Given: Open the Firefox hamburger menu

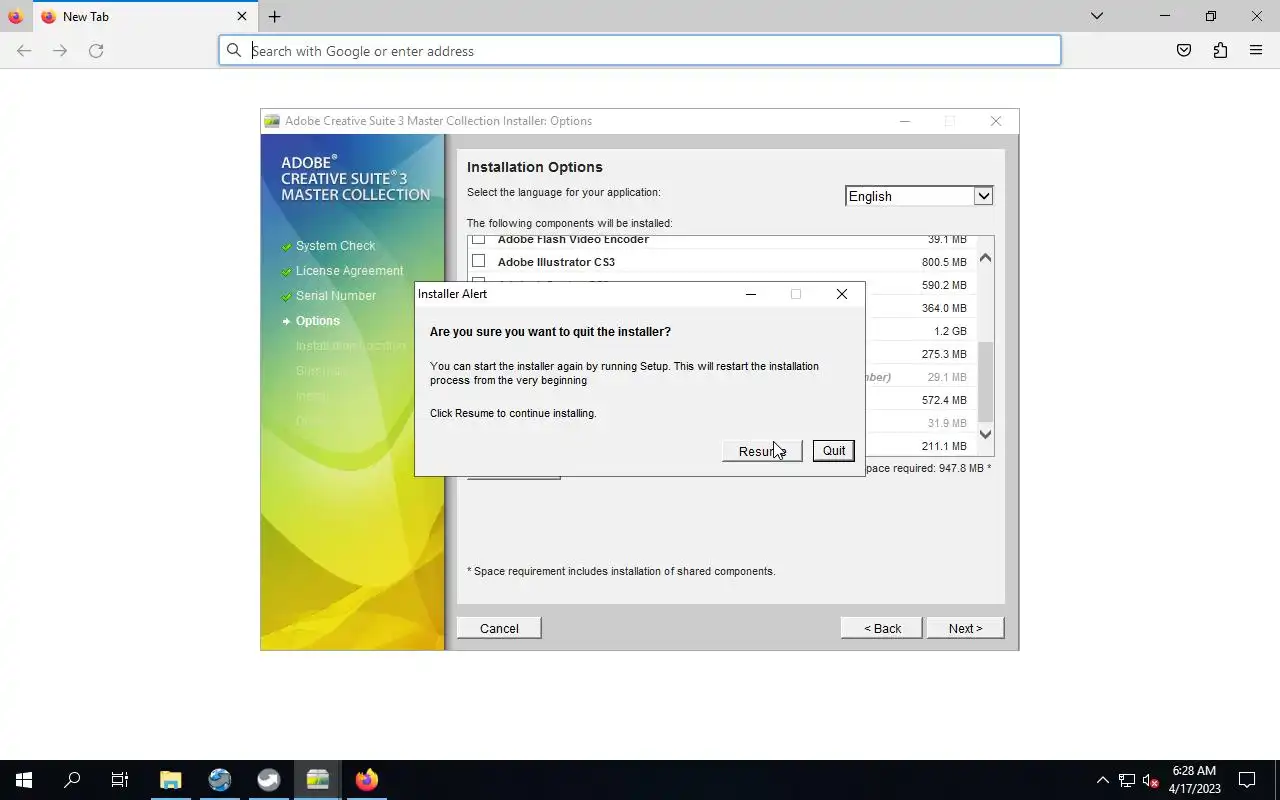Looking at the screenshot, I should (1256, 51).
